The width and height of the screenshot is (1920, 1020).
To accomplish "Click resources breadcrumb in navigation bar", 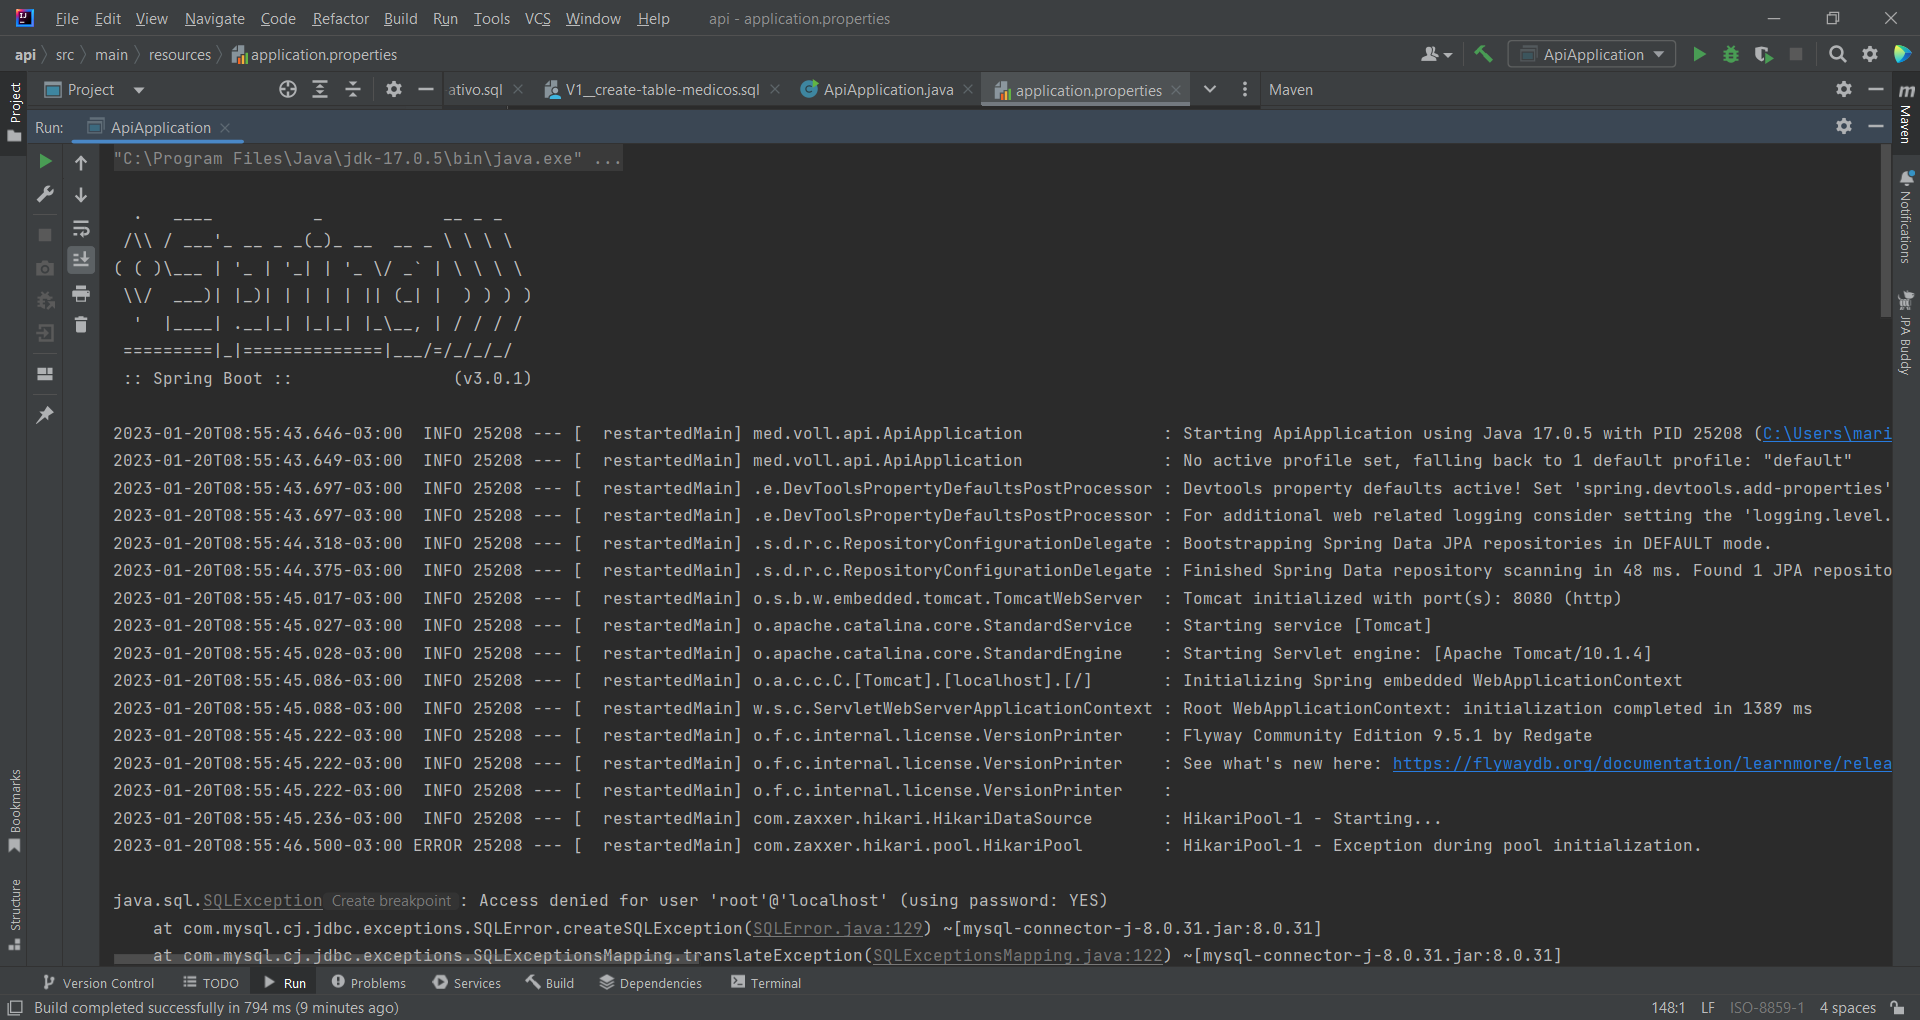I will tap(180, 54).
